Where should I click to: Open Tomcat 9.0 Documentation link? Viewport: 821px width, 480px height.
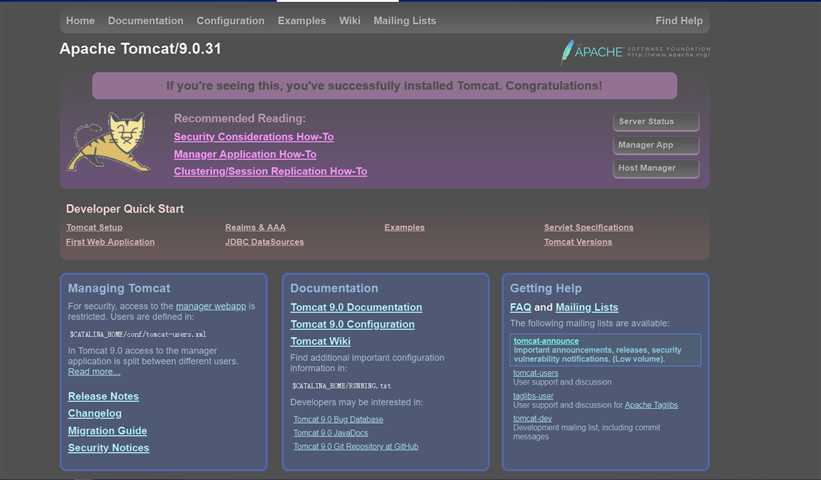point(357,308)
